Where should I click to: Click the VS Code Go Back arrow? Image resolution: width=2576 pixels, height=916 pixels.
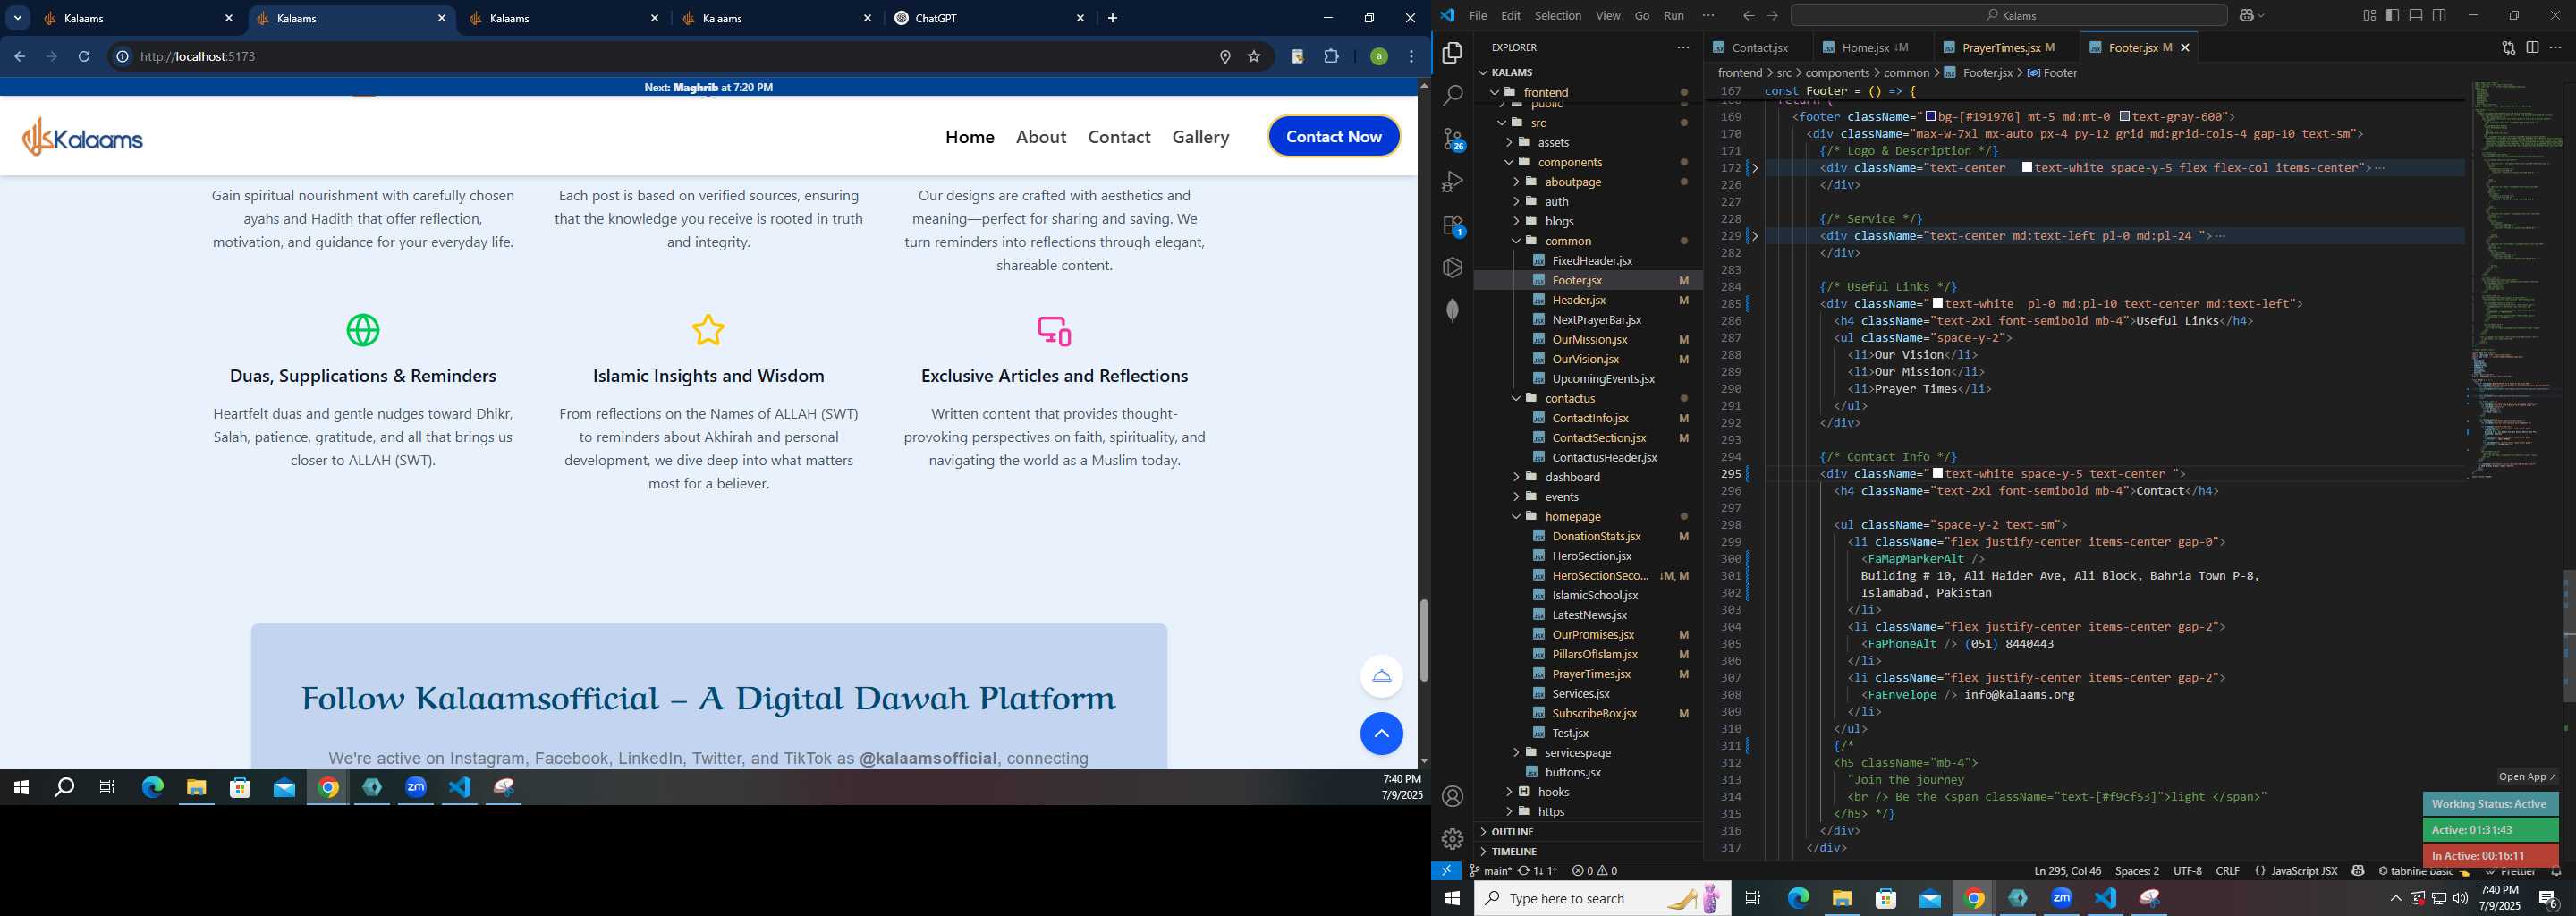[1748, 15]
